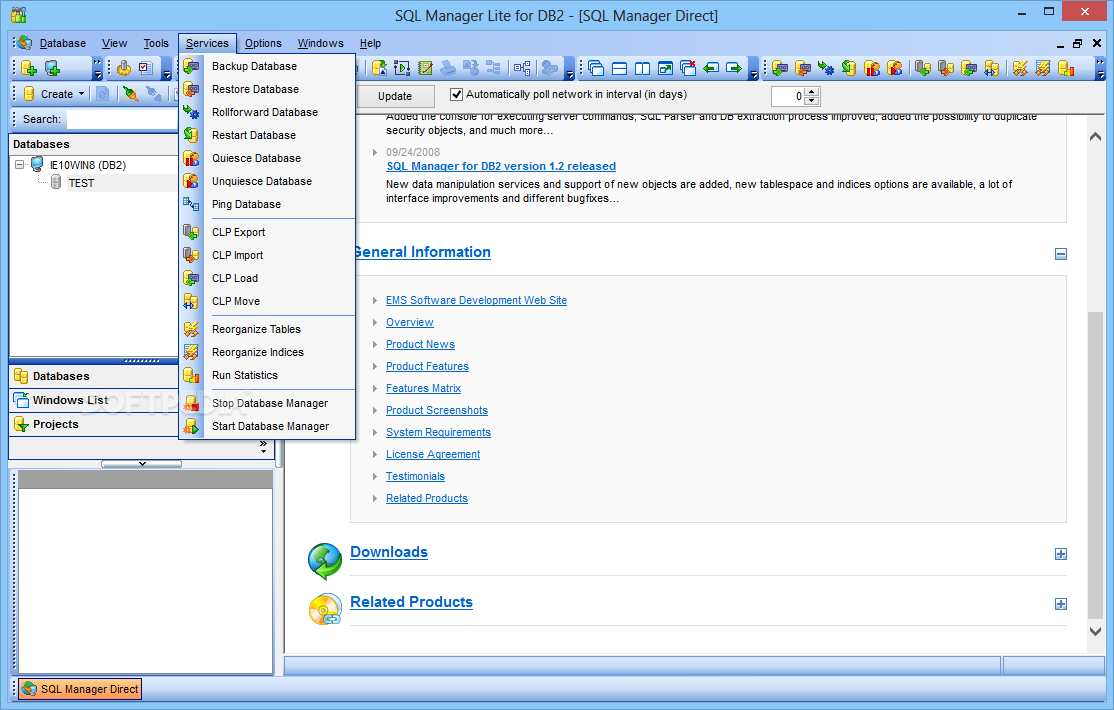Open the Database menu
The height and width of the screenshot is (710, 1114).
[x=63, y=43]
